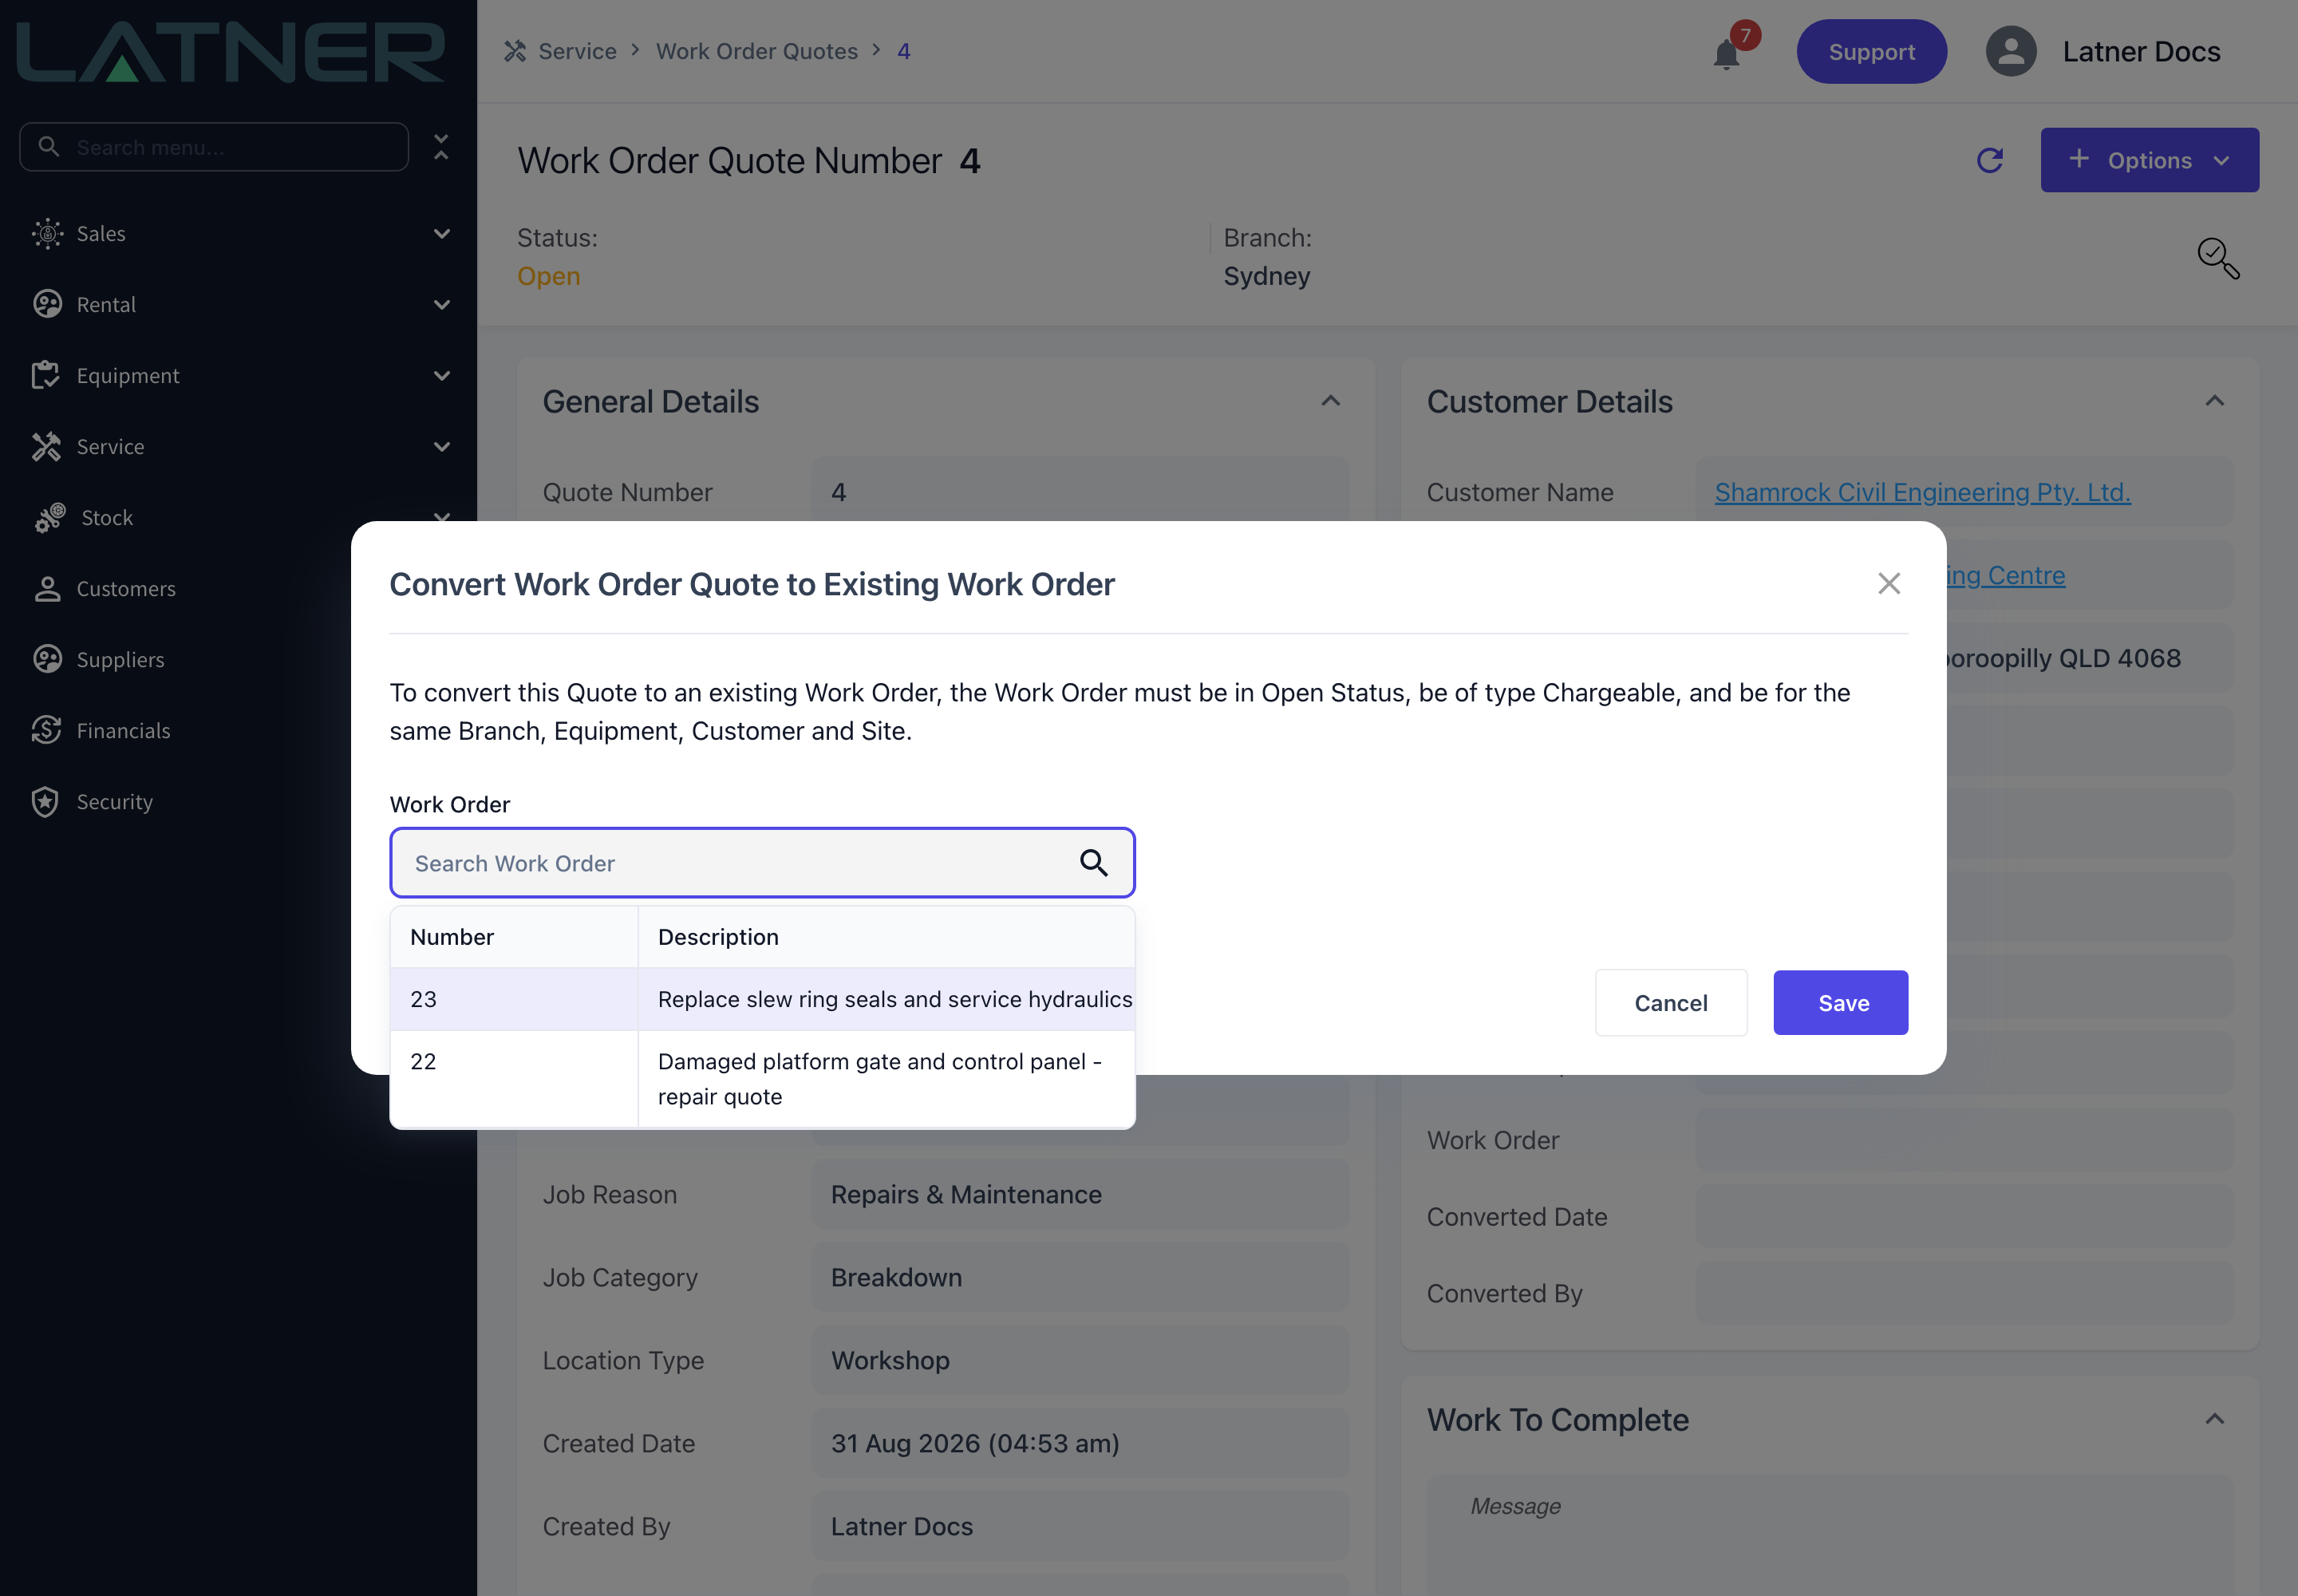Click the inspect magnifier icon near Branch
The height and width of the screenshot is (1596, 2298).
(2218, 258)
